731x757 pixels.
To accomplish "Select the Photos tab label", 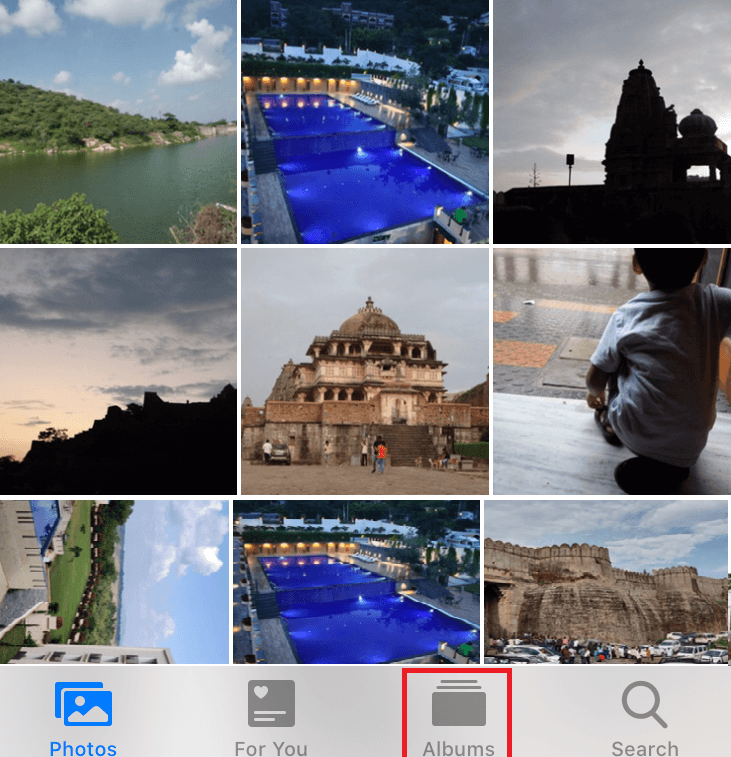I will (x=83, y=747).
